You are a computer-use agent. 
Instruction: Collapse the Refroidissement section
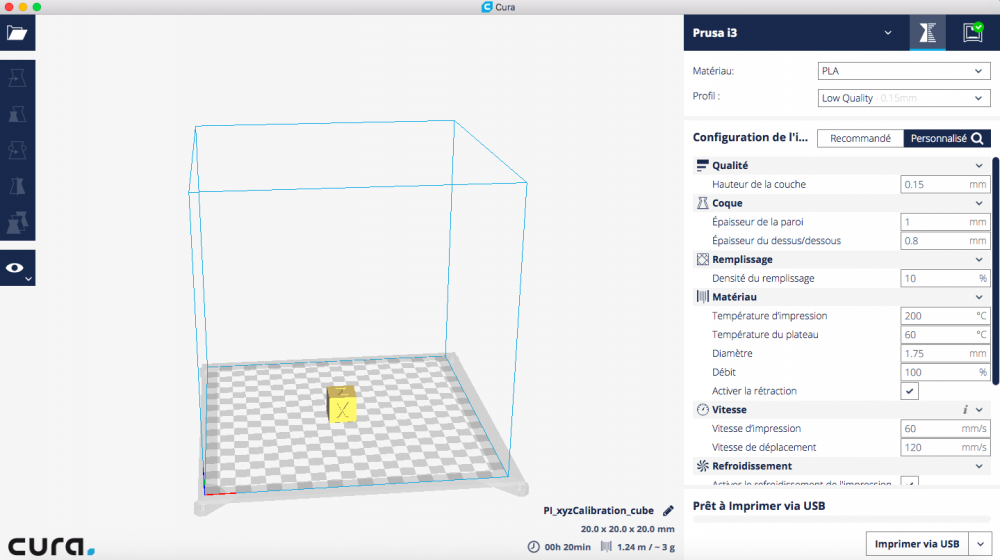pos(979,466)
